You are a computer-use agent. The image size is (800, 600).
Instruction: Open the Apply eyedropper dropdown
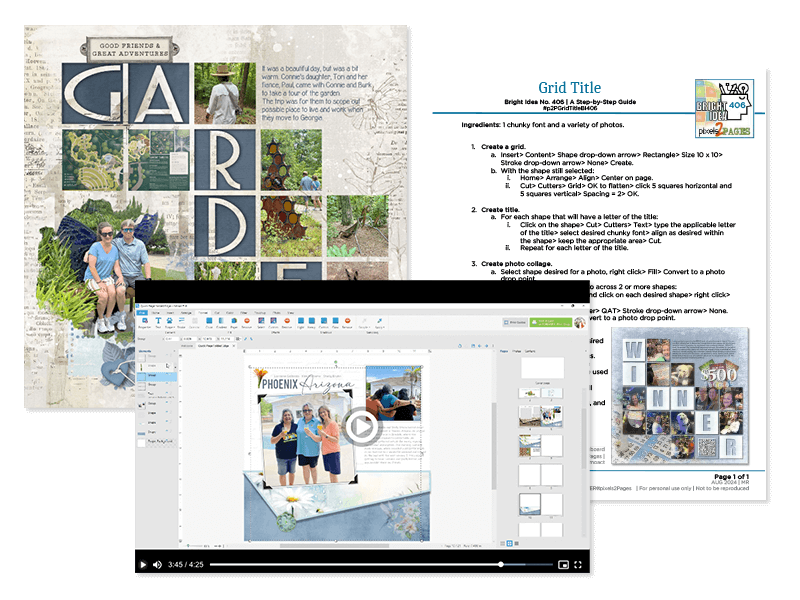coord(380,323)
